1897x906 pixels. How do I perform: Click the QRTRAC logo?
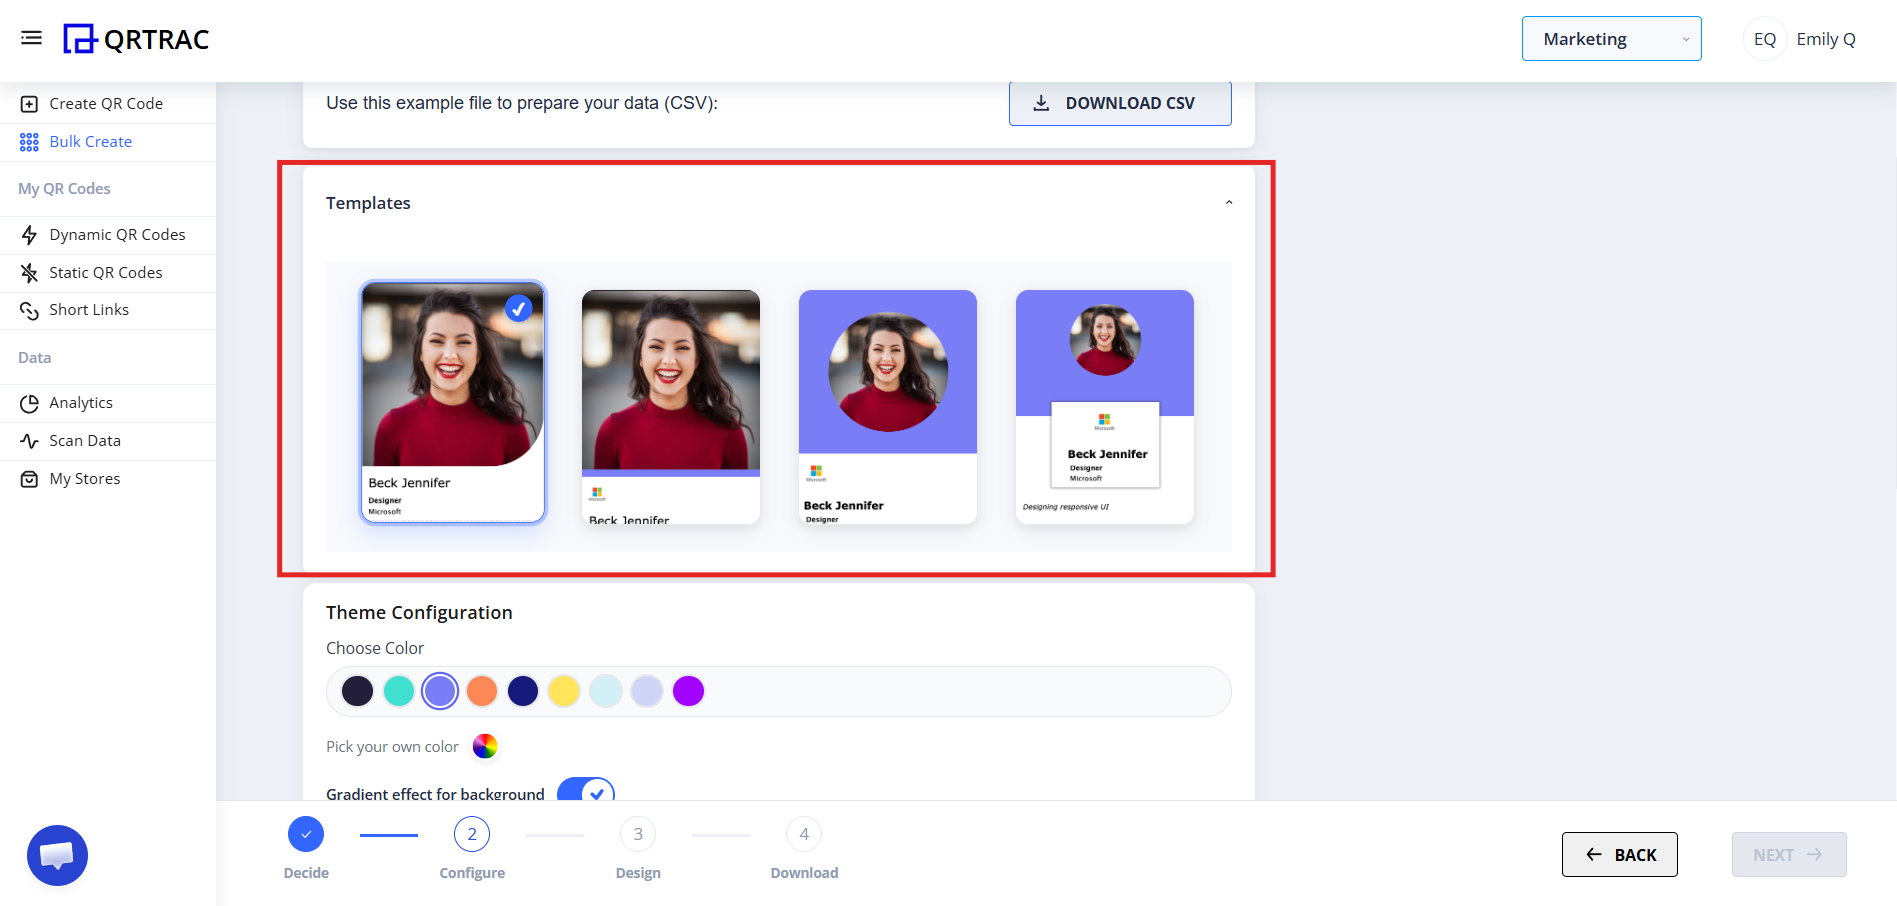[136, 39]
